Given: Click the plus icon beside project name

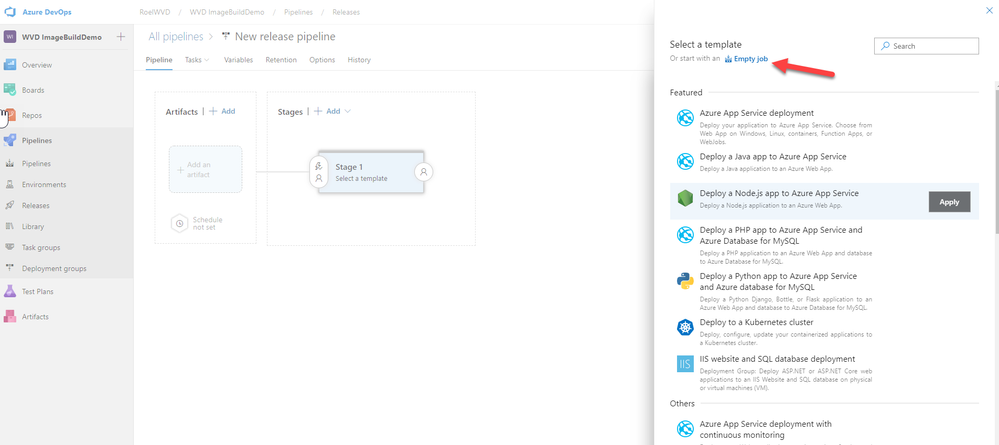Looking at the screenshot, I should tap(121, 37).
